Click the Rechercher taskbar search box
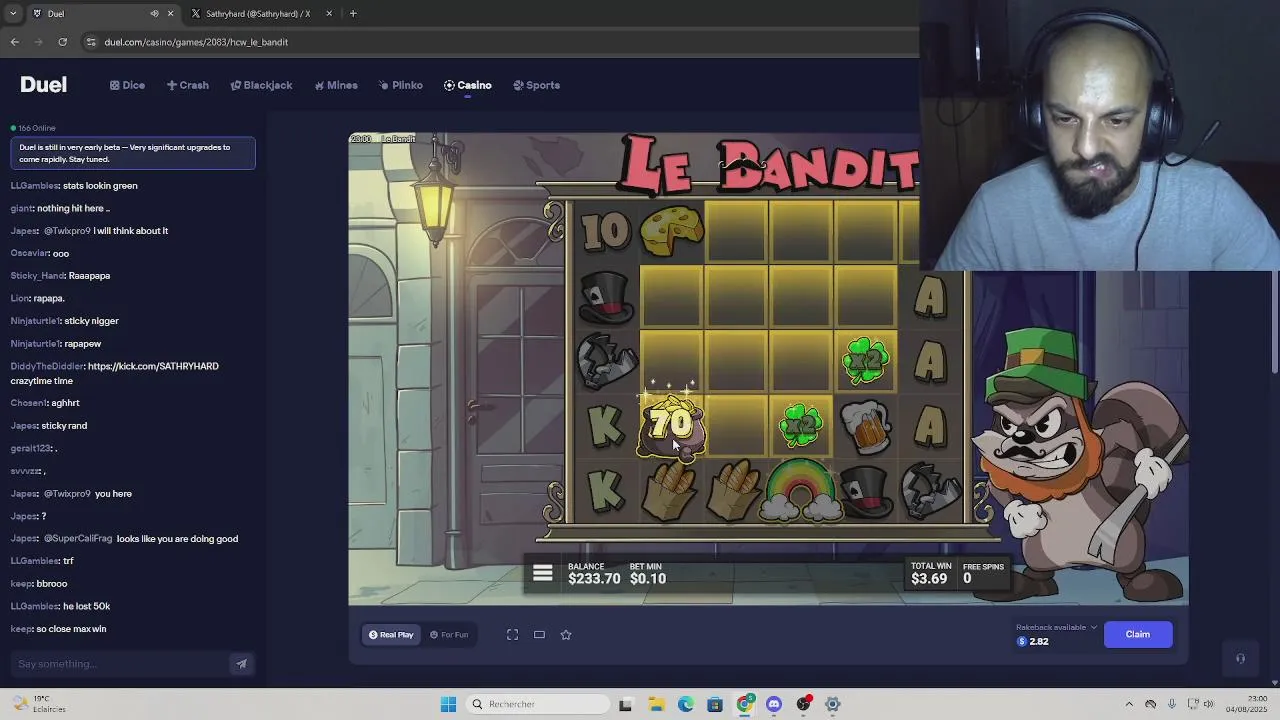1280x720 pixels. pos(540,704)
